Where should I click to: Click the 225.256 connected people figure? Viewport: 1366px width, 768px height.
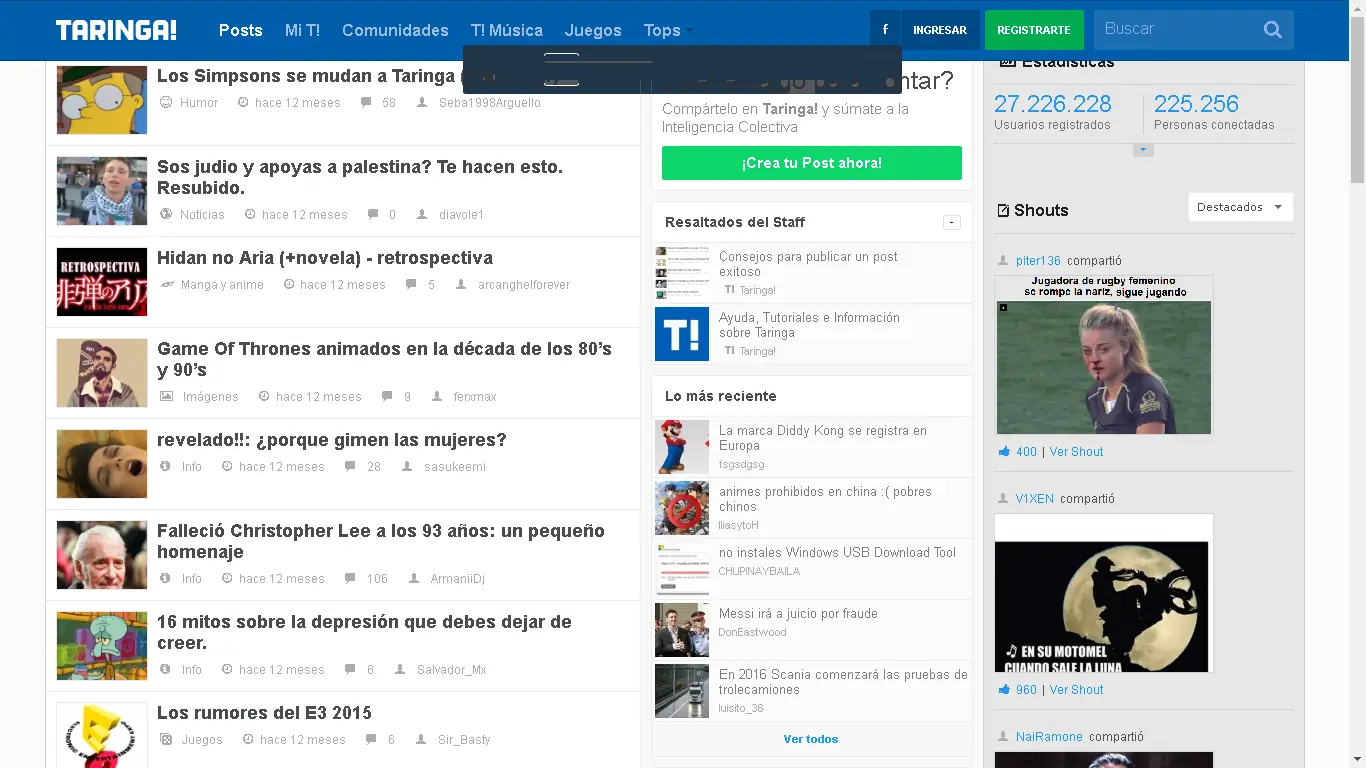[x=1196, y=104]
